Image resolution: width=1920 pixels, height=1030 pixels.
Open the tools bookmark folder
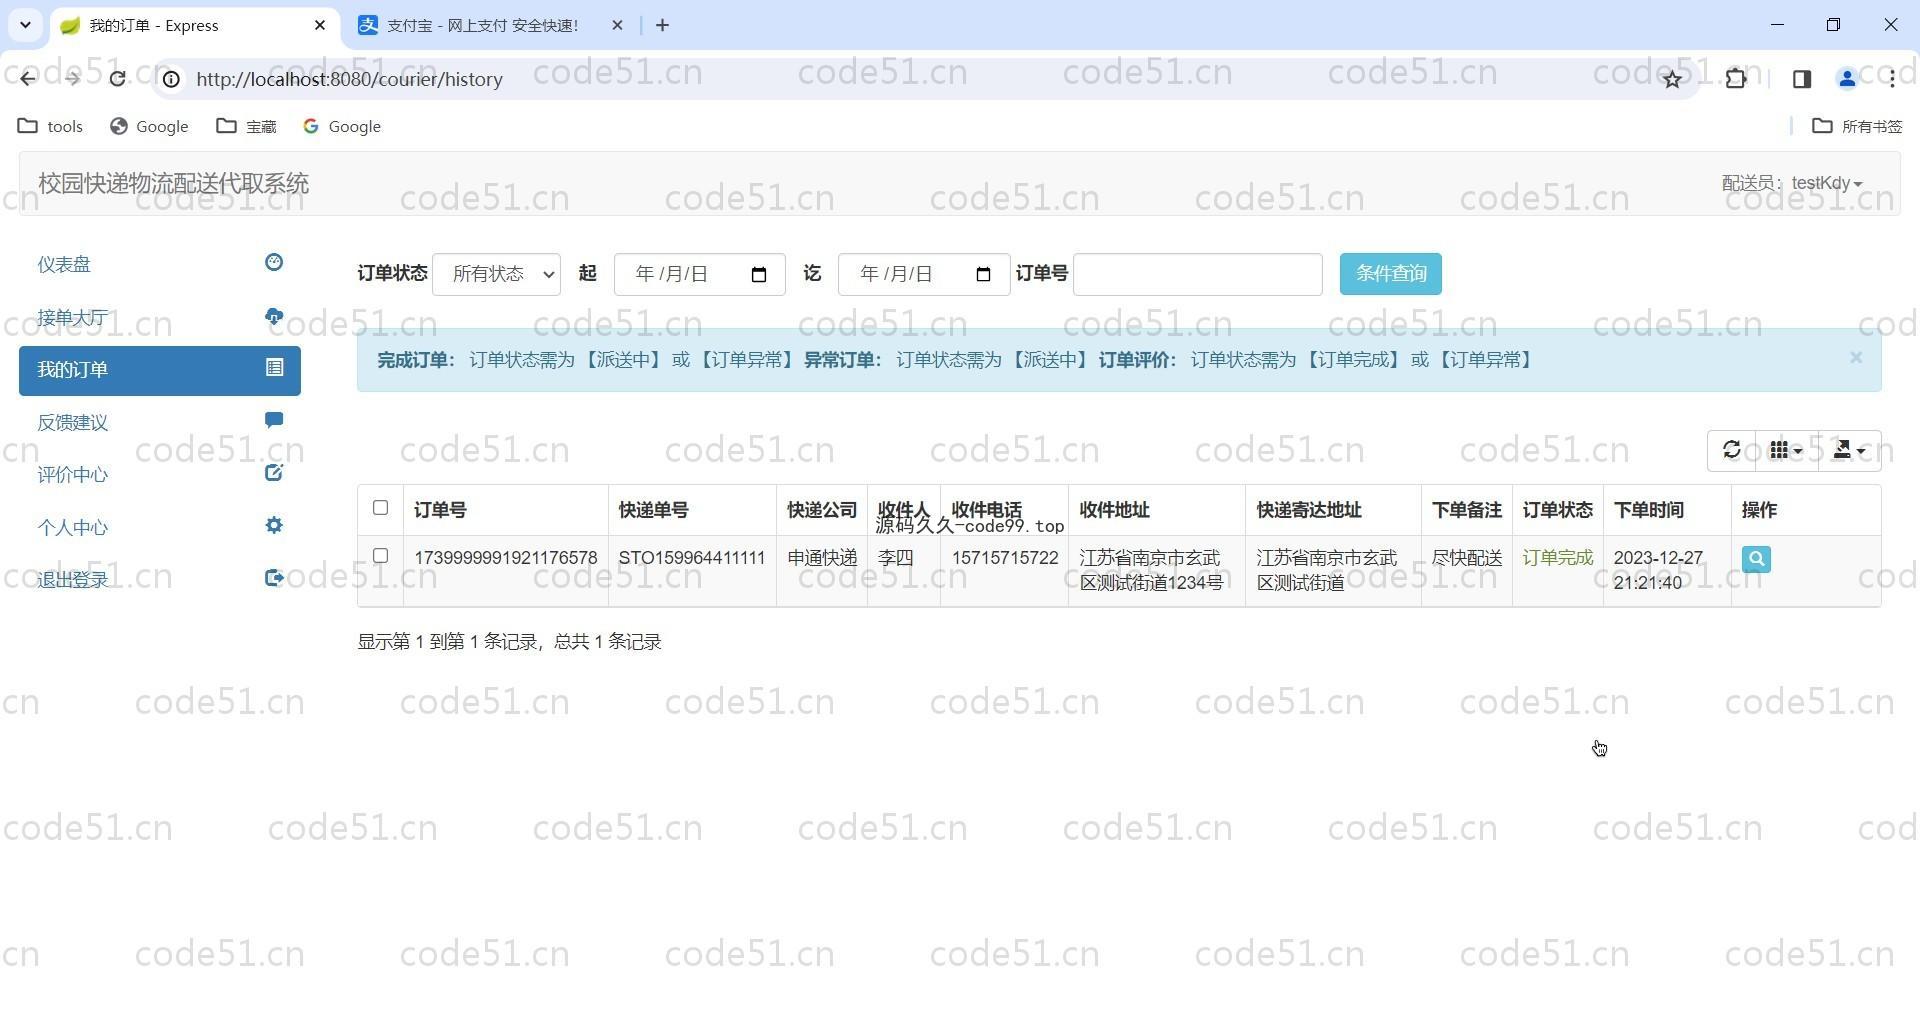click(x=51, y=126)
